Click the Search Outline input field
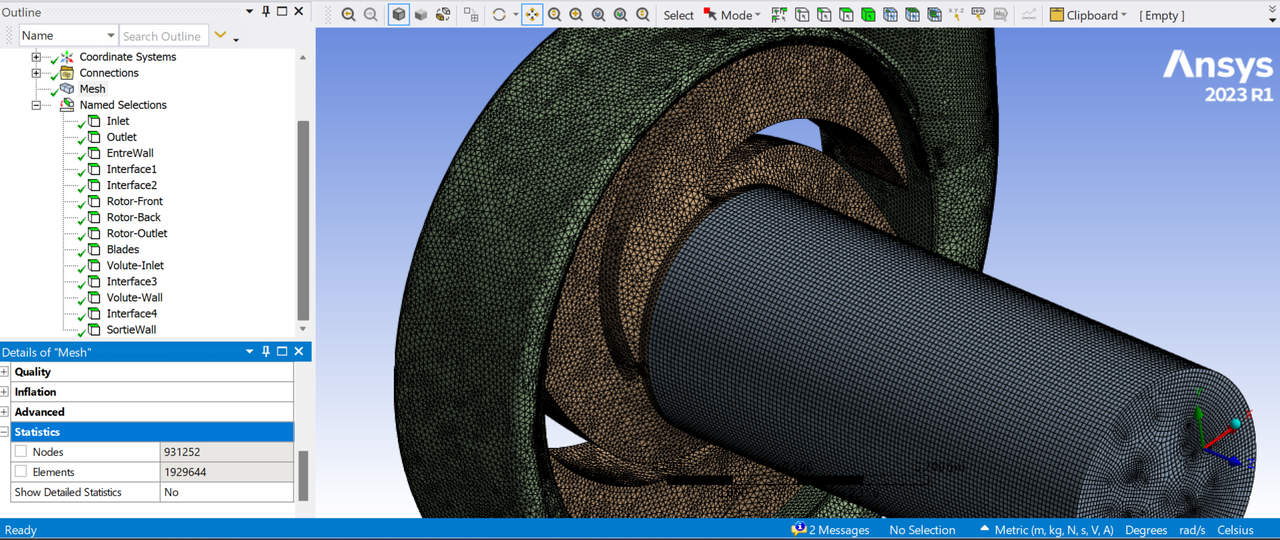 162,36
